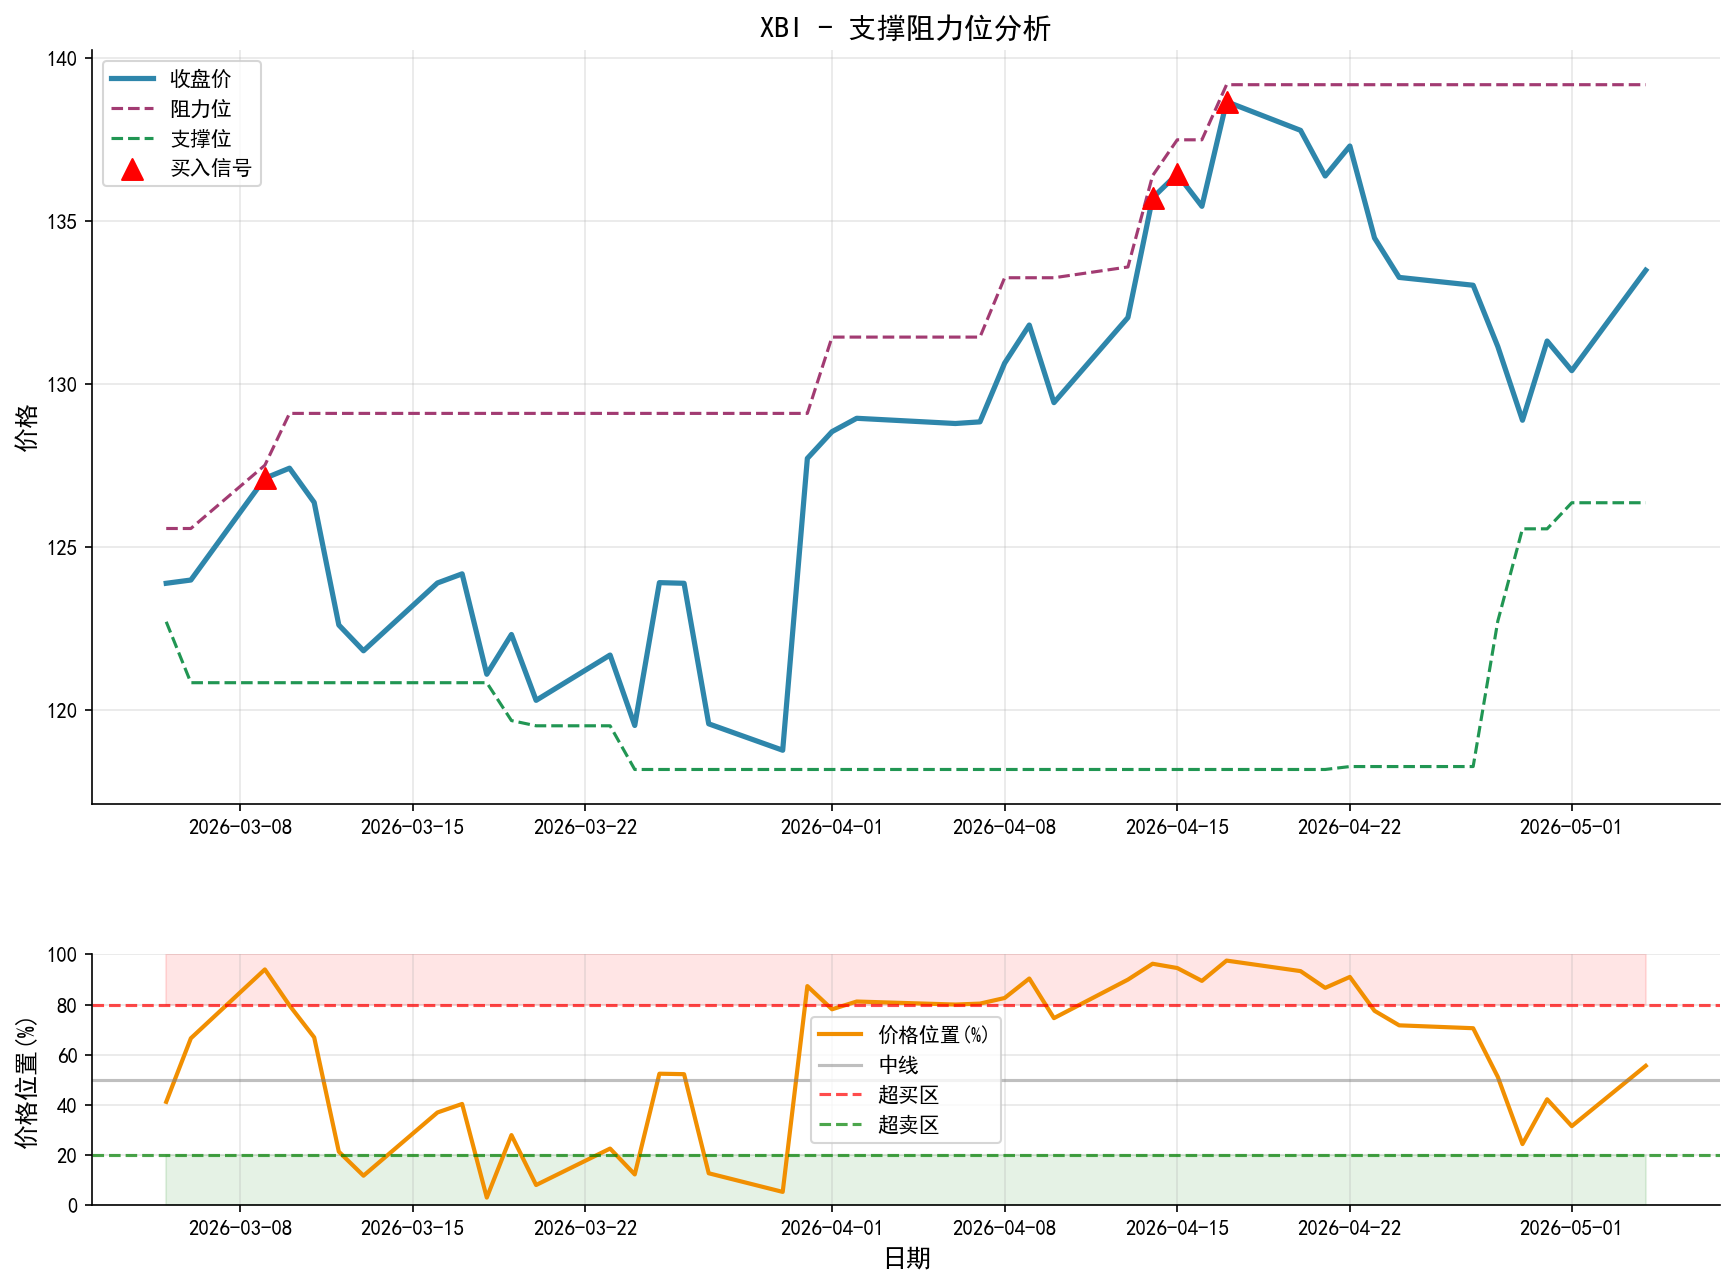This screenshot has height=1284, width=1734.
Task: Click the 价格 y-axis label
Action: pyautogui.click(x=27, y=427)
